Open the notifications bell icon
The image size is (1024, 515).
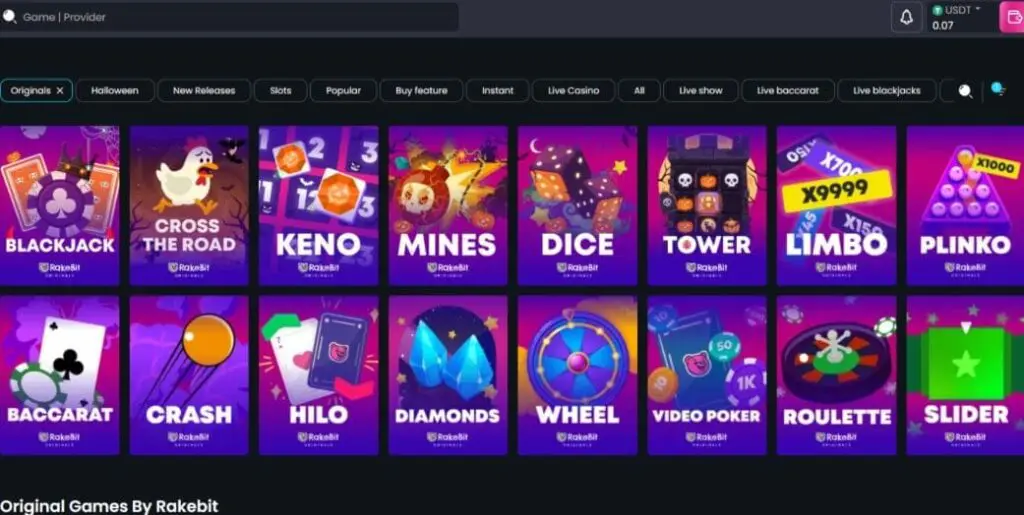[x=906, y=18]
